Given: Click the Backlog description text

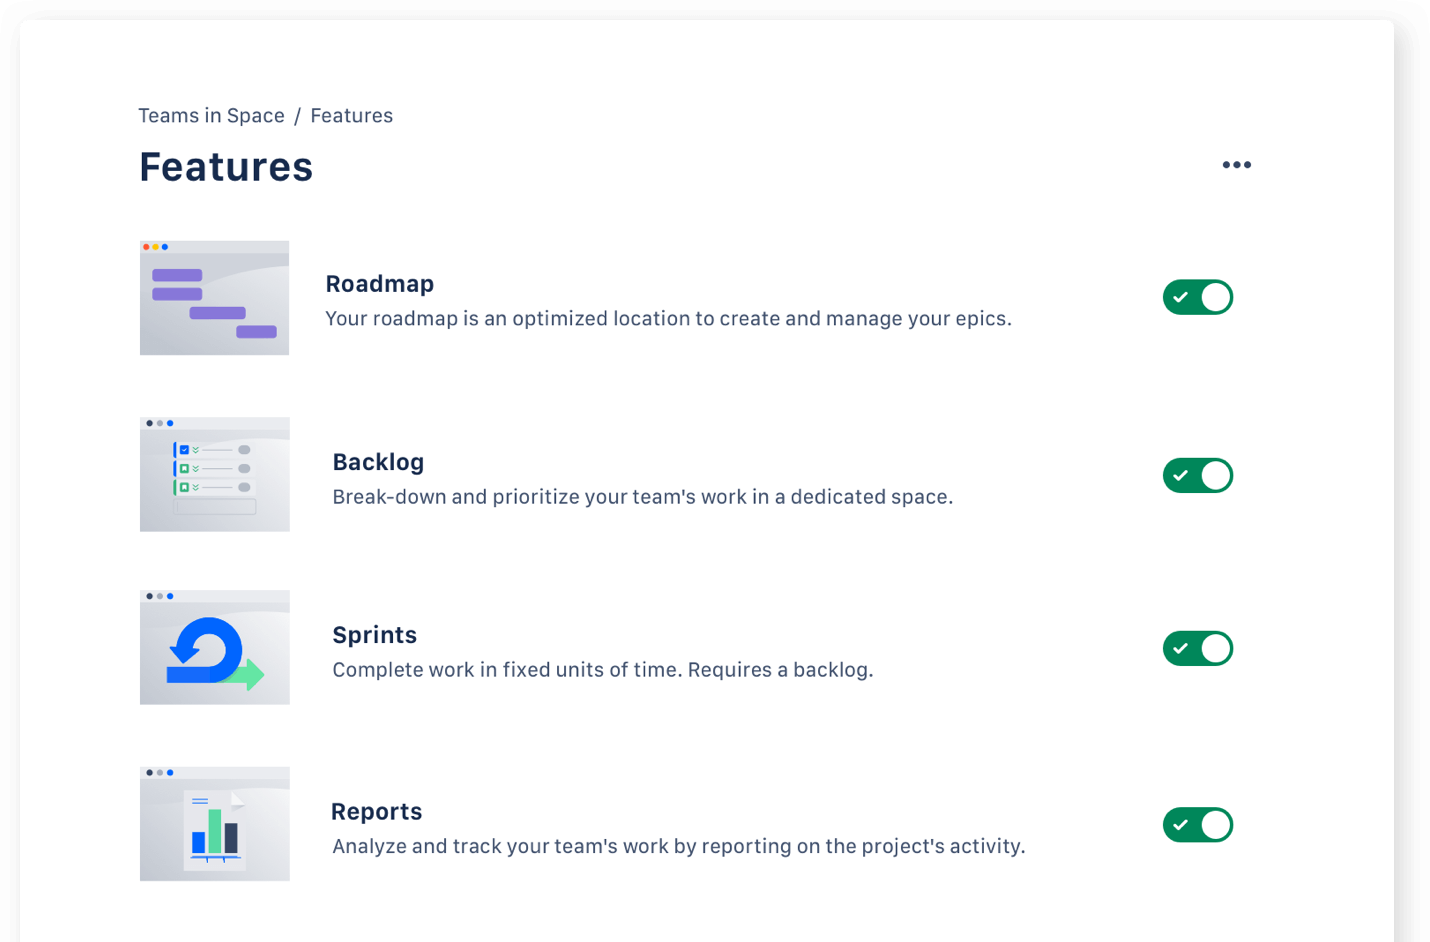Looking at the screenshot, I should pyautogui.click(x=642, y=497).
